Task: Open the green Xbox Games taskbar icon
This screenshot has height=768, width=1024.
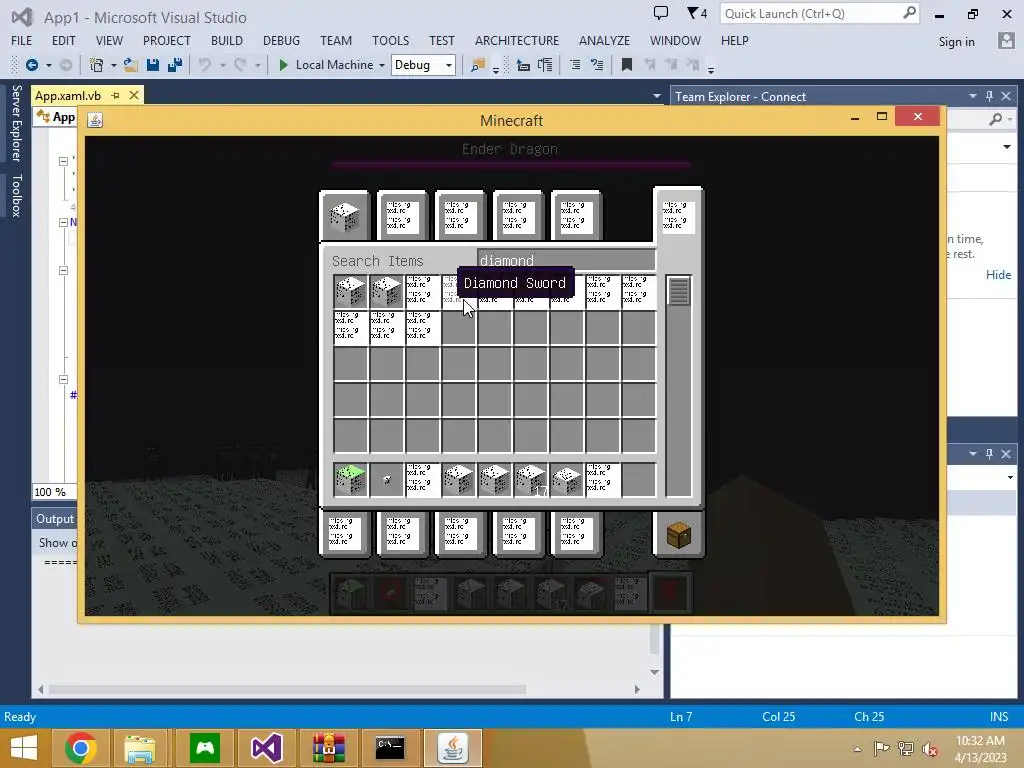Action: pos(204,748)
